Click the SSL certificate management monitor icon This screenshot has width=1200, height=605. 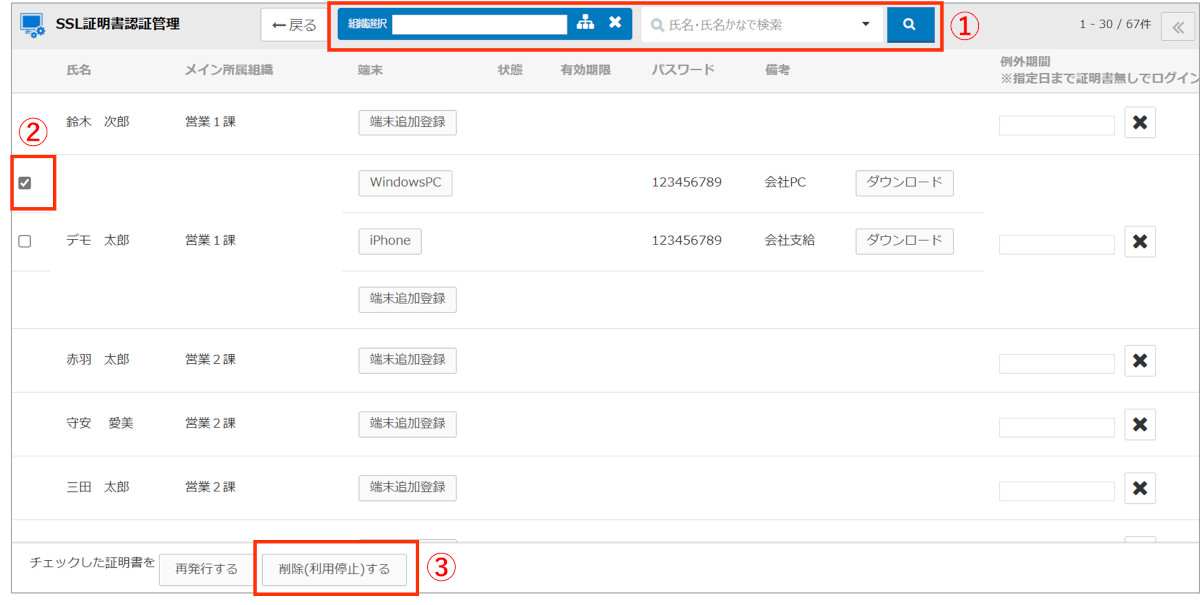tap(32, 25)
